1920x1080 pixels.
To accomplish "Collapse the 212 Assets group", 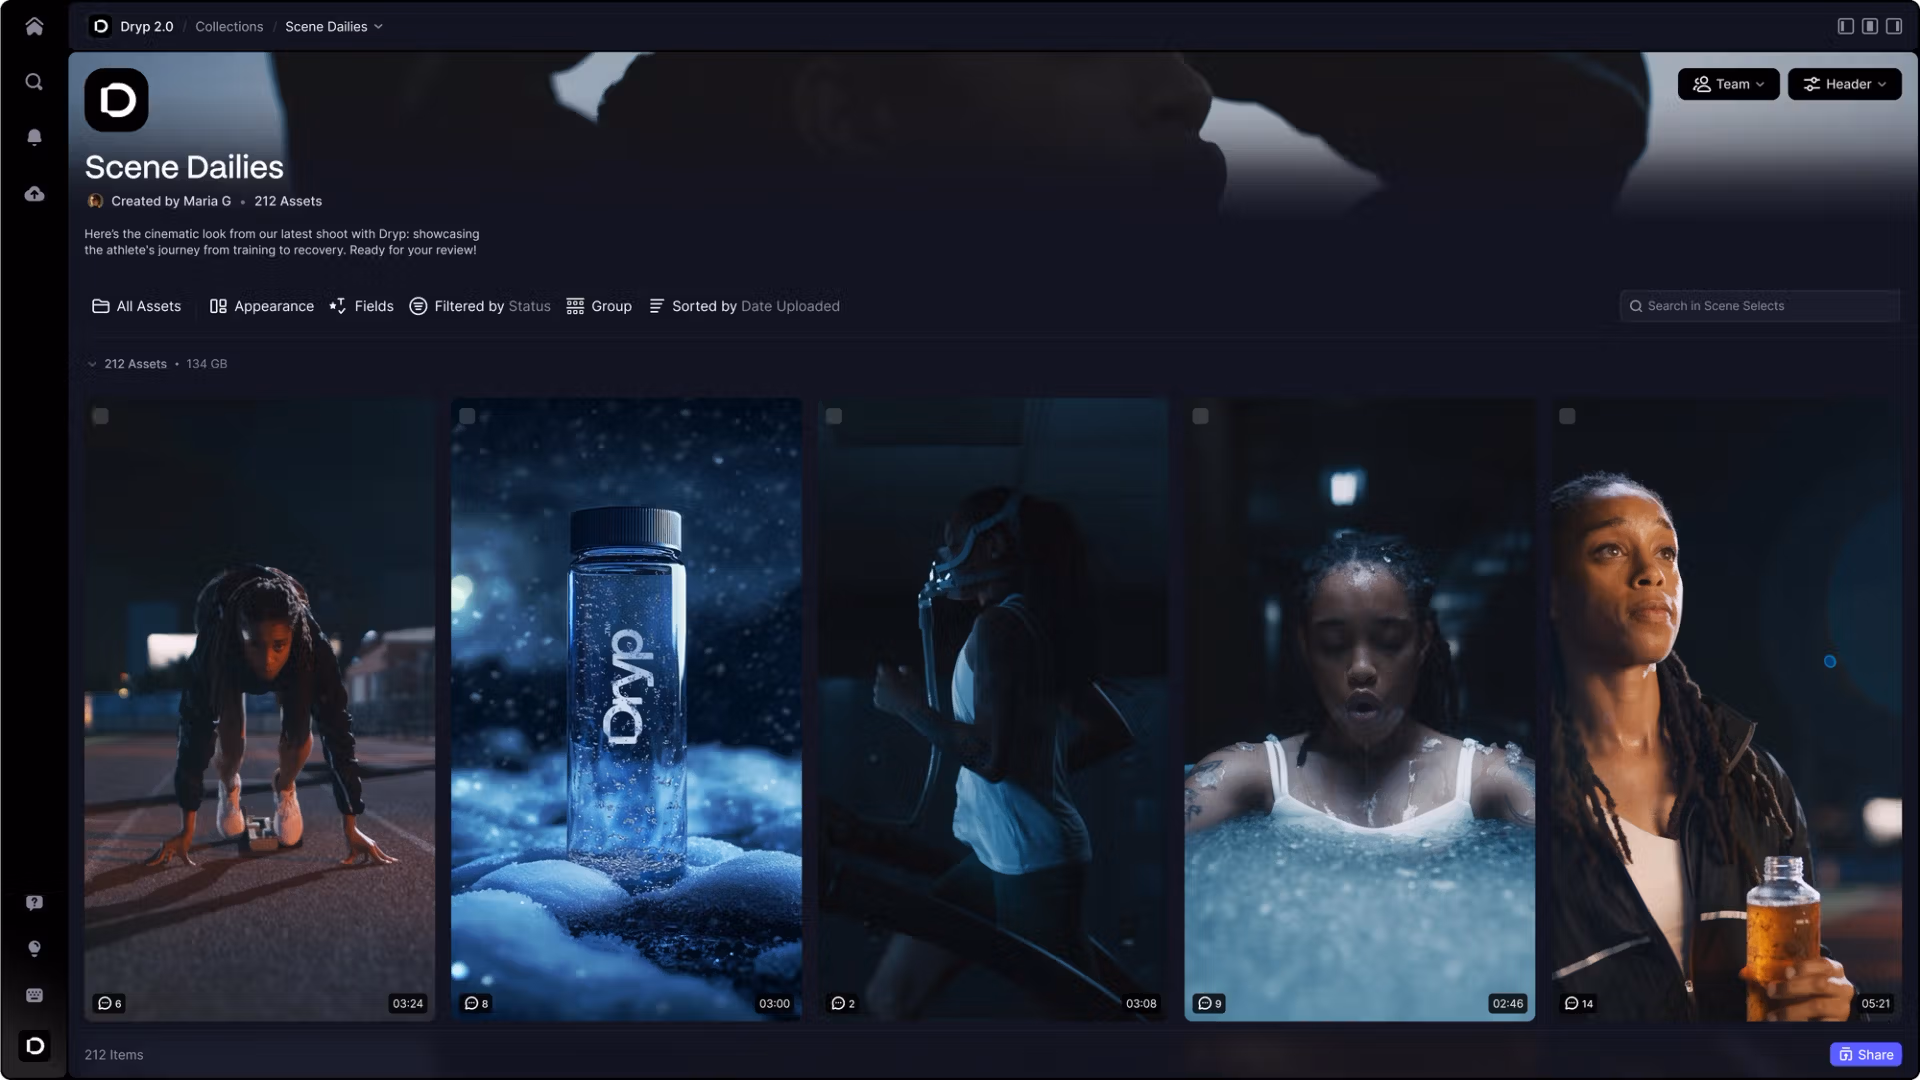I will tap(92, 364).
